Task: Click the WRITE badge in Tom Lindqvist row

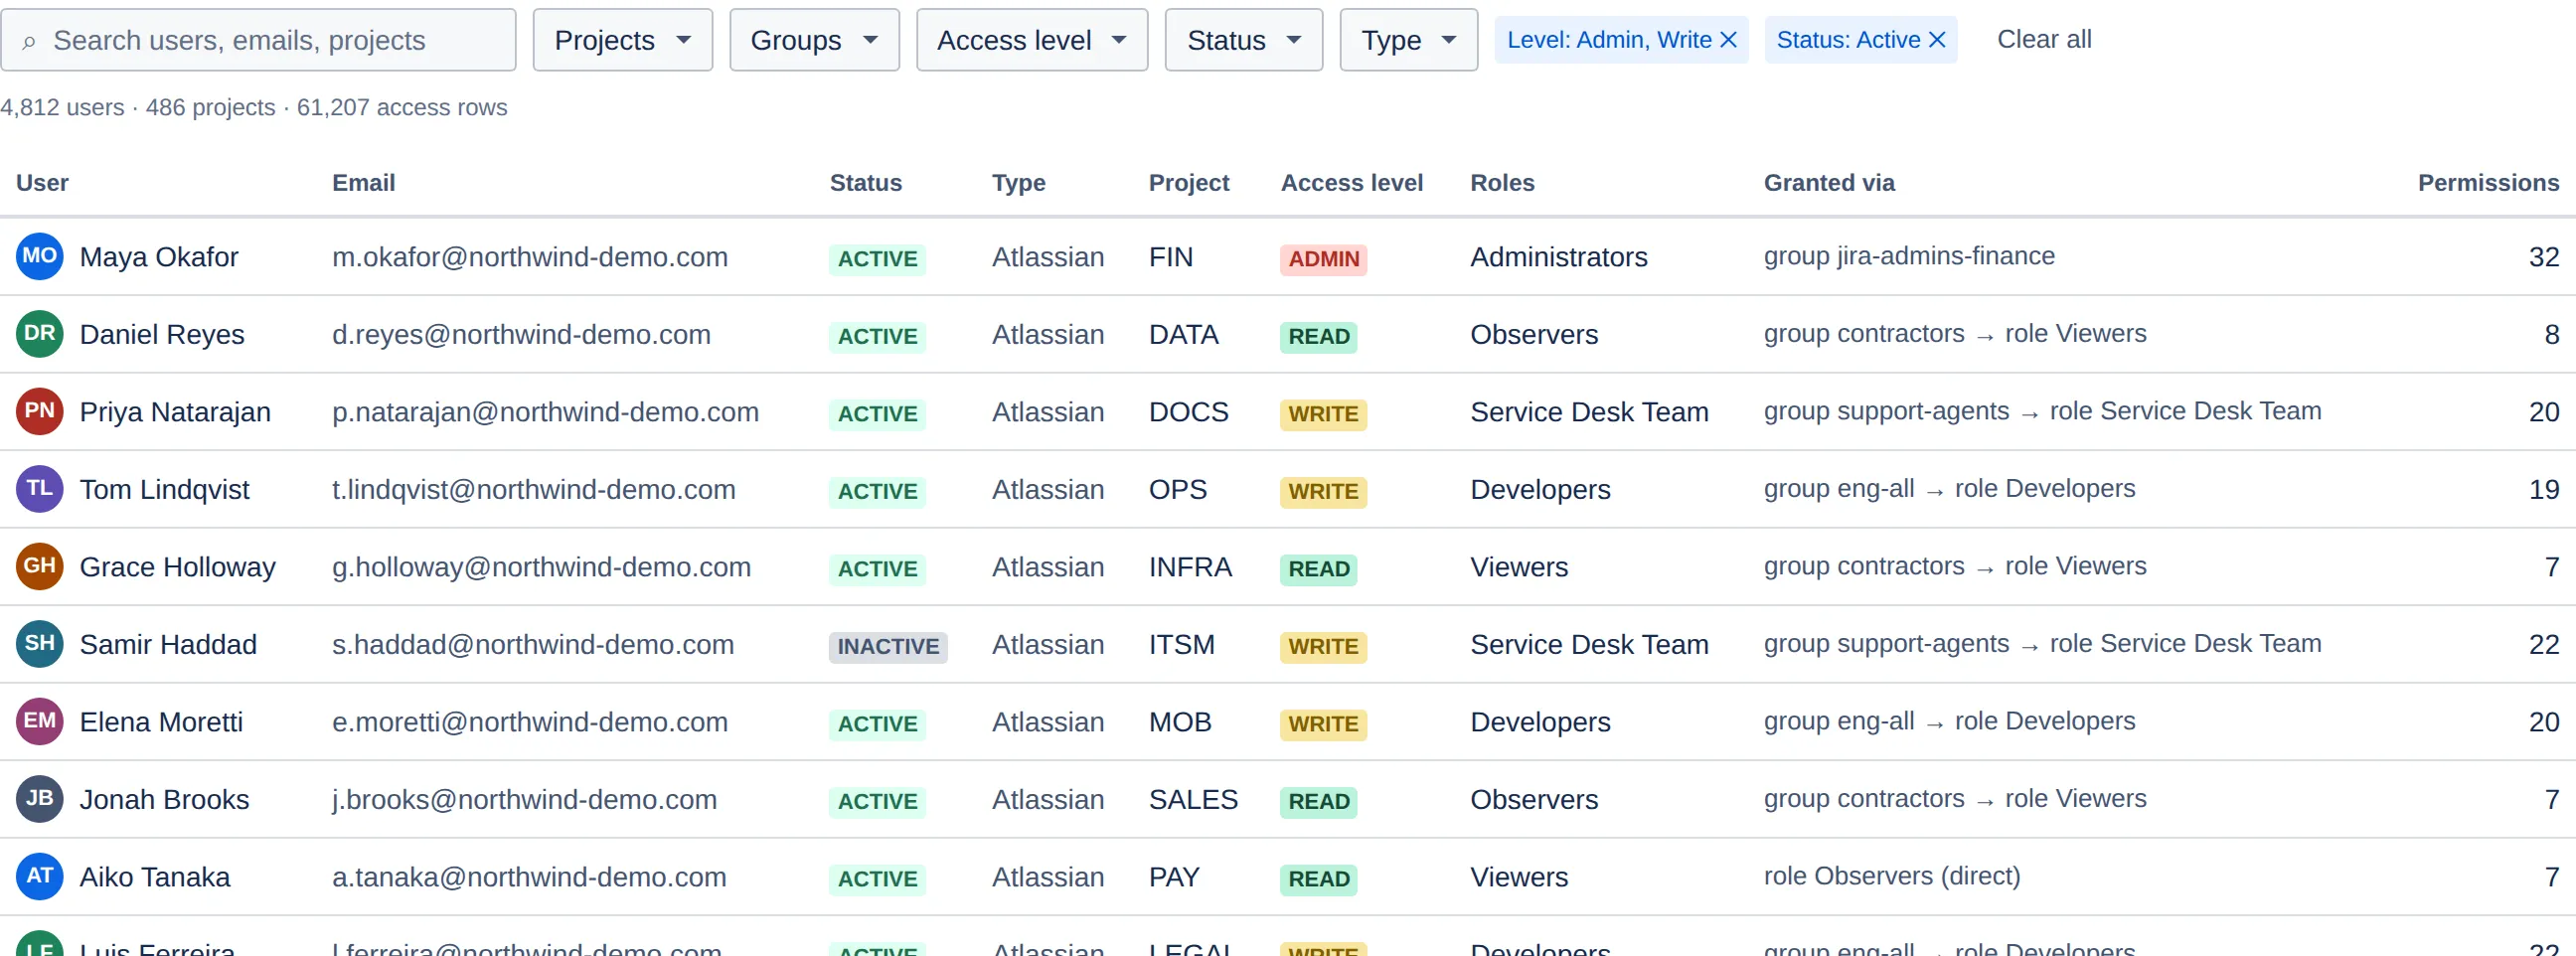Action: point(1323,491)
